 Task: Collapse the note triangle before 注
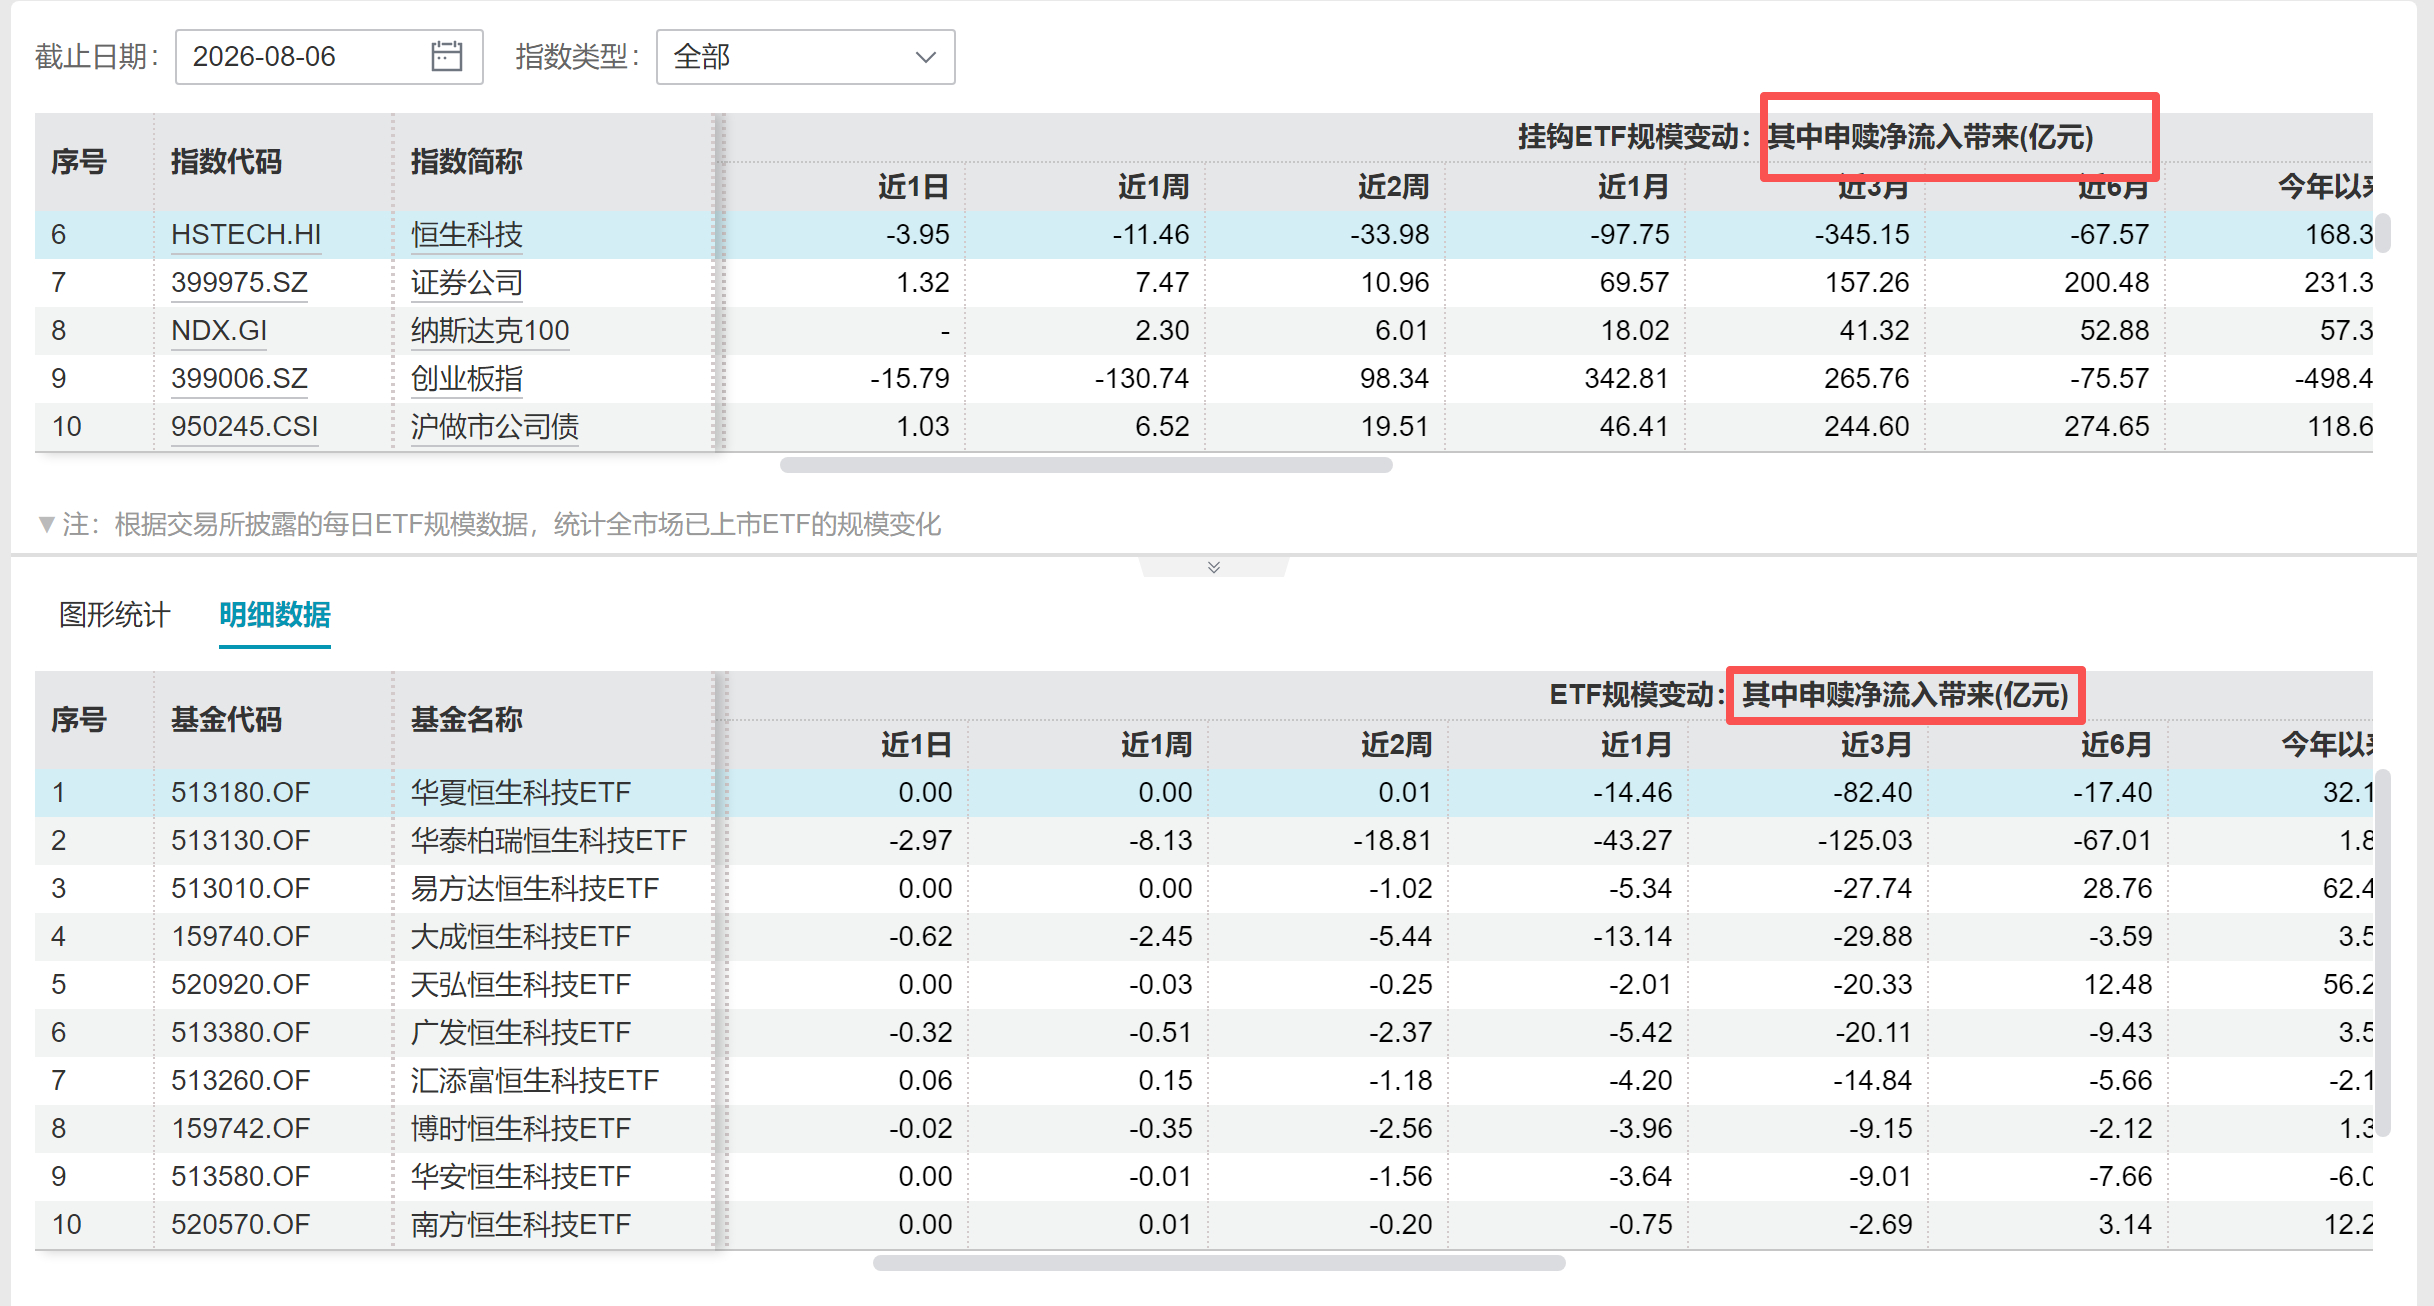46,524
